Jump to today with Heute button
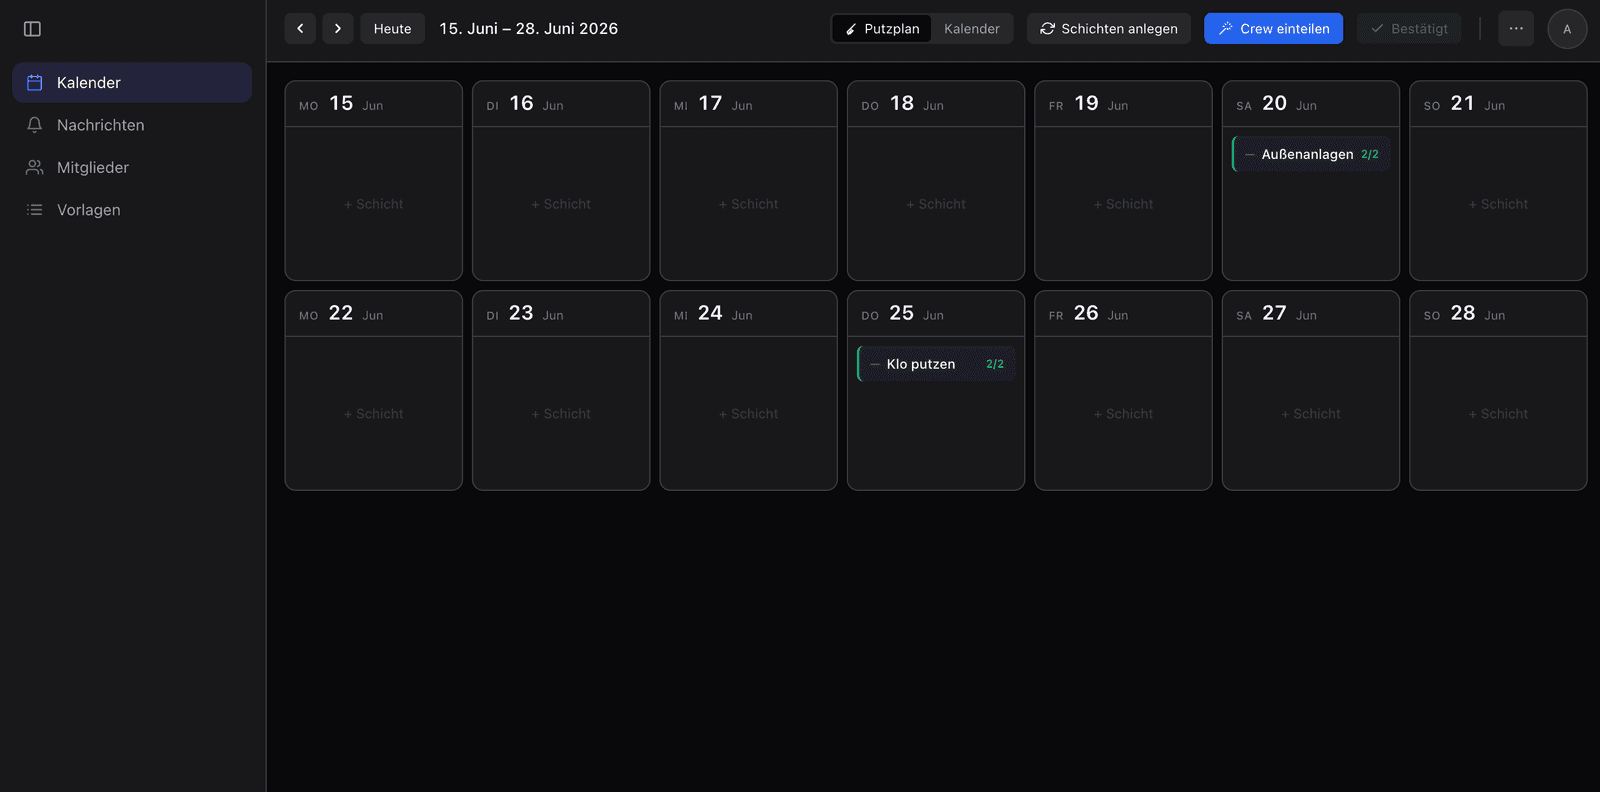The image size is (1600, 792). click(x=392, y=29)
